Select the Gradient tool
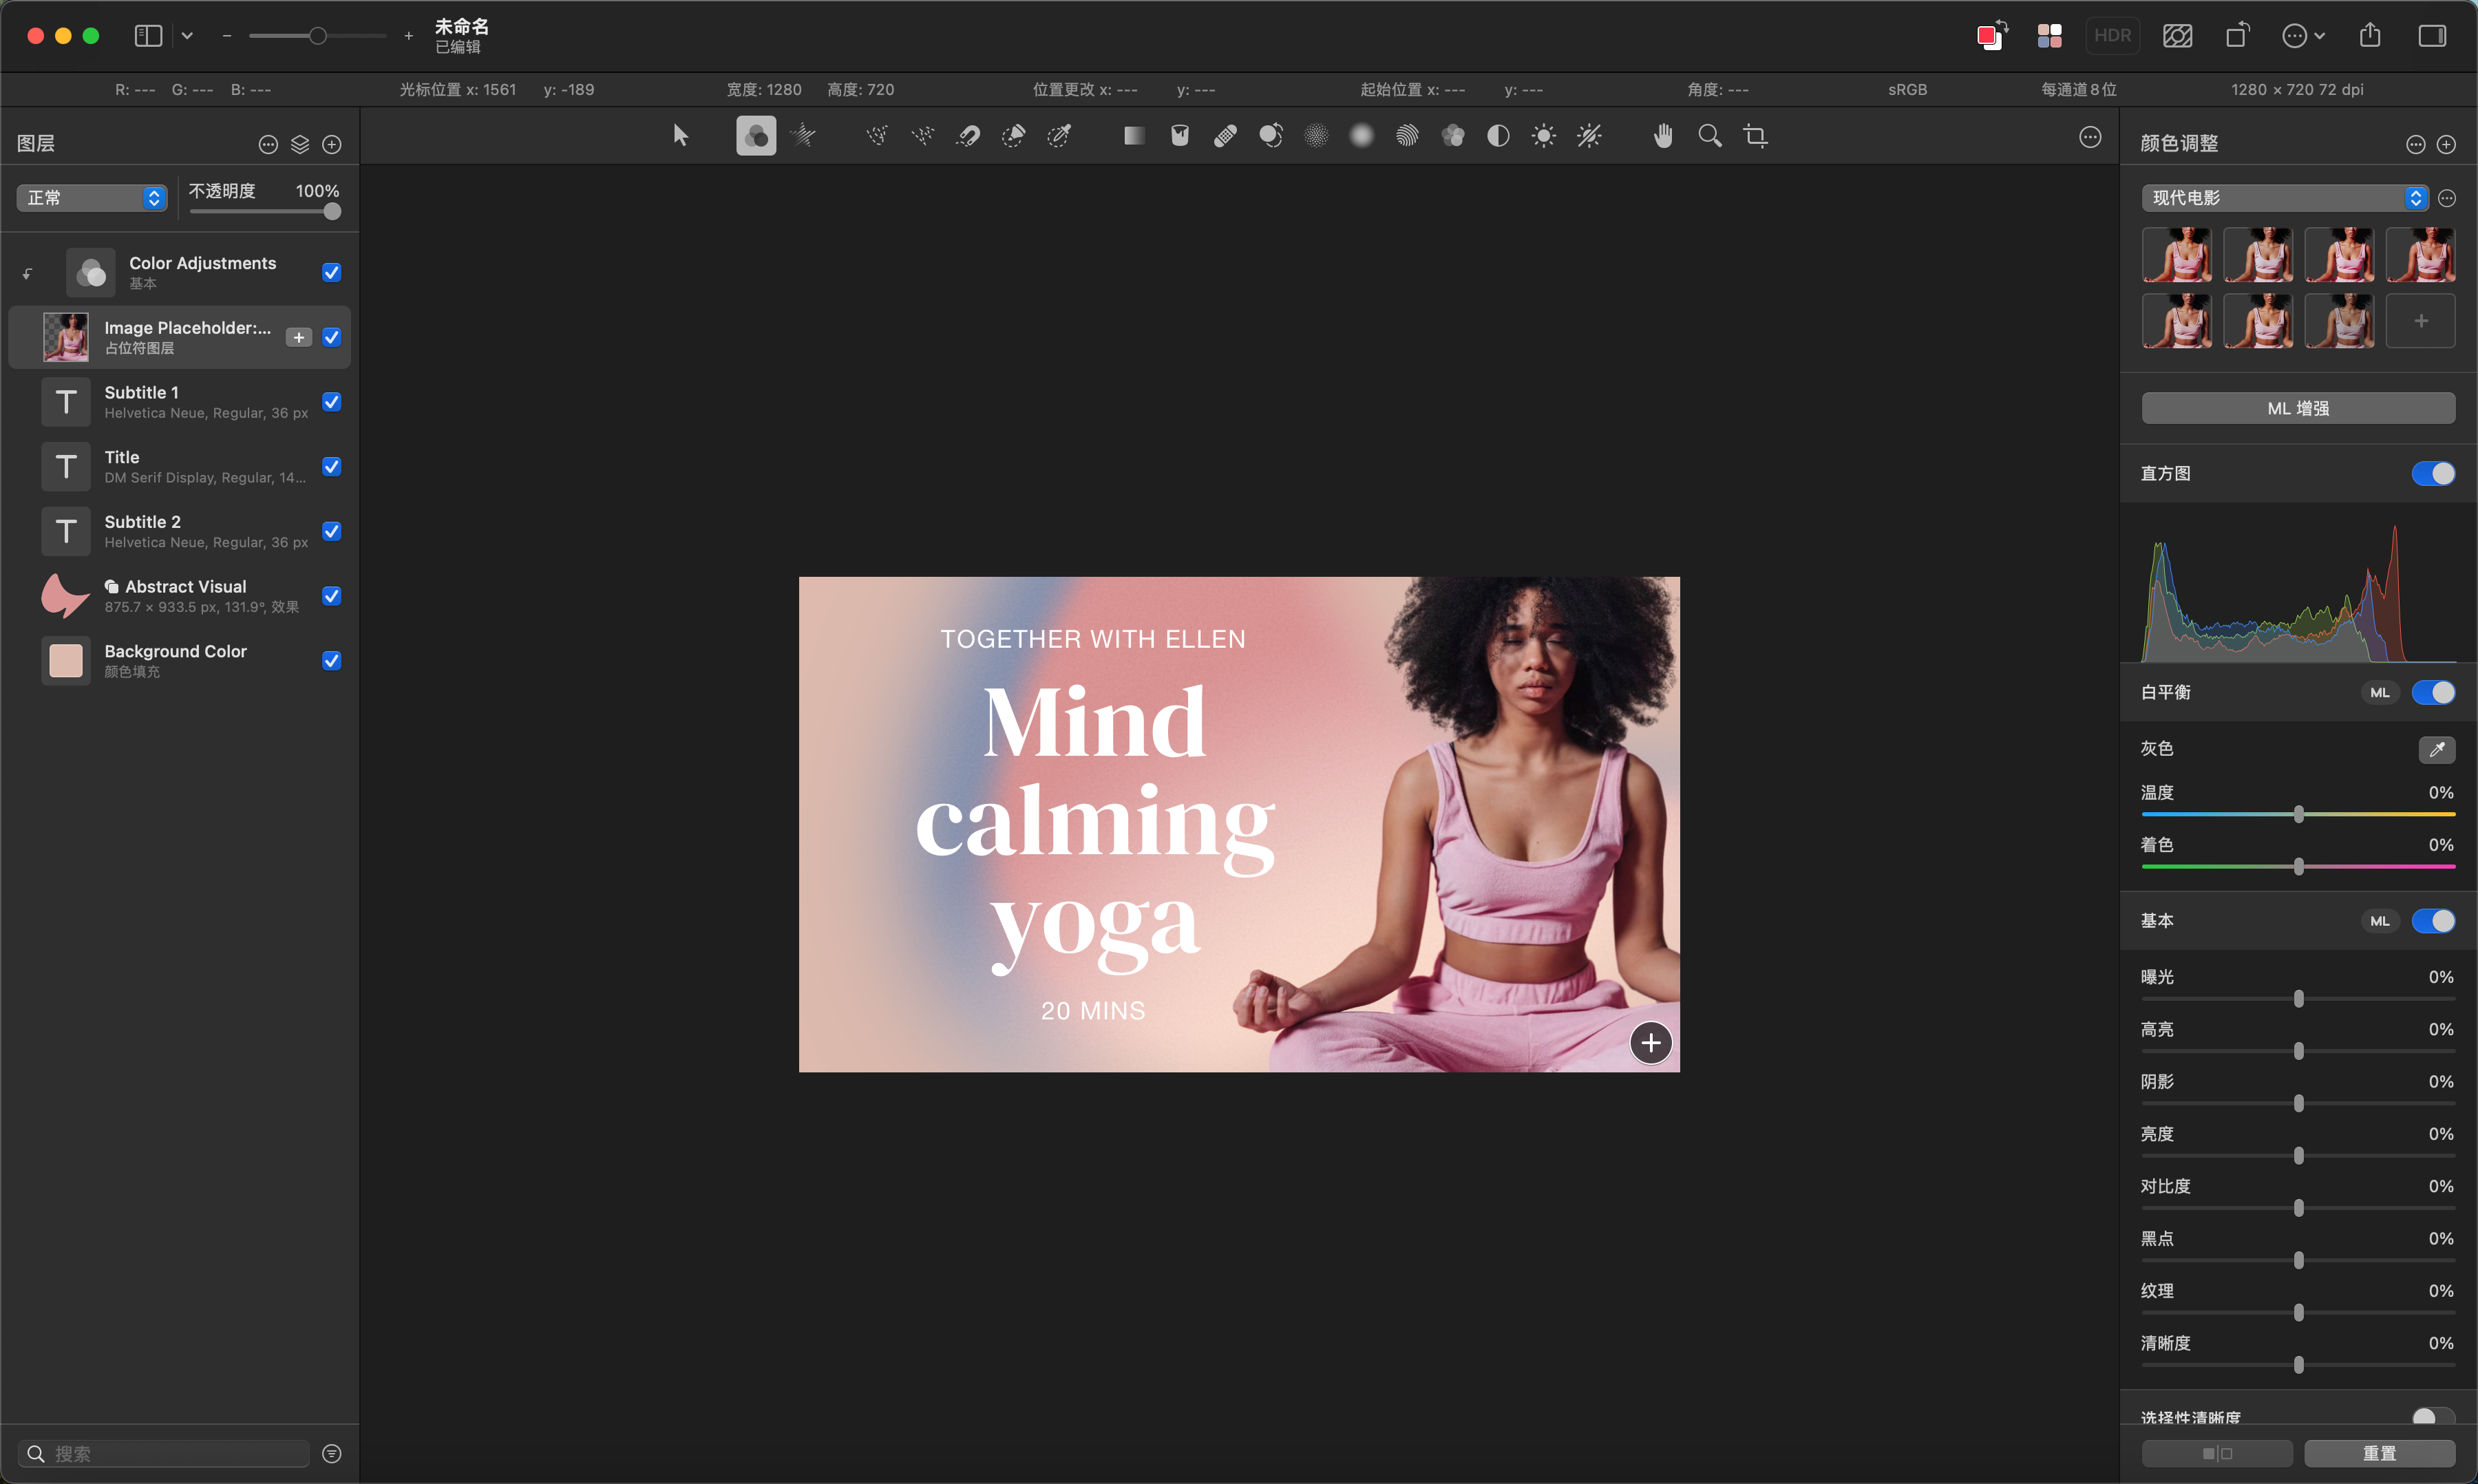The height and width of the screenshot is (1484, 2478). 1134,136
